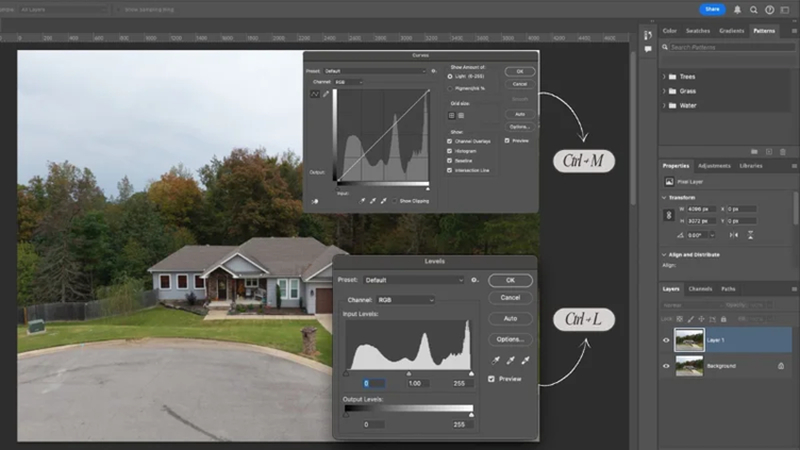The width and height of the screenshot is (800, 450).
Task: Toggle the lock all padlock icon in Layers
Action: tap(723, 319)
